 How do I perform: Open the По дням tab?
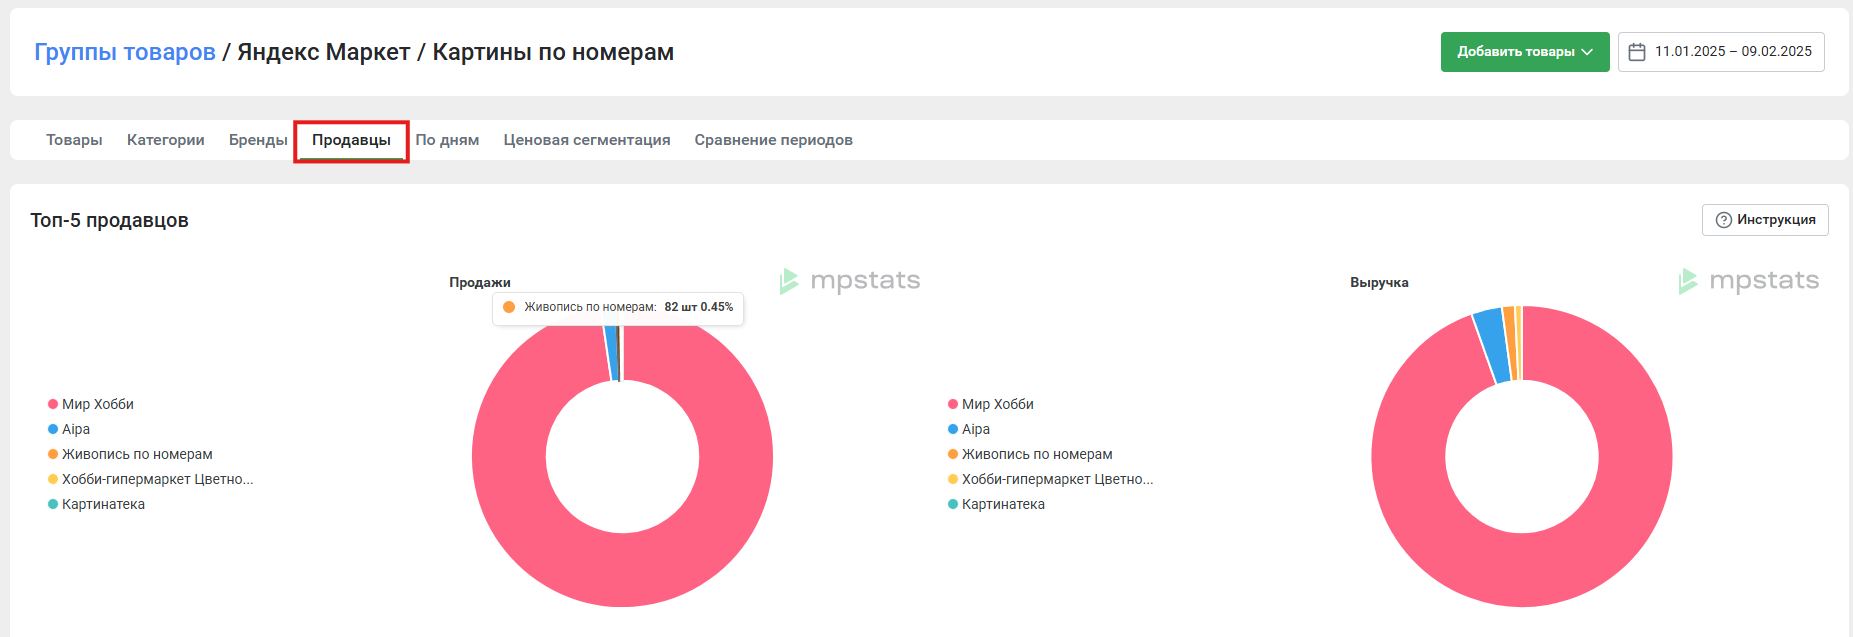click(x=447, y=140)
